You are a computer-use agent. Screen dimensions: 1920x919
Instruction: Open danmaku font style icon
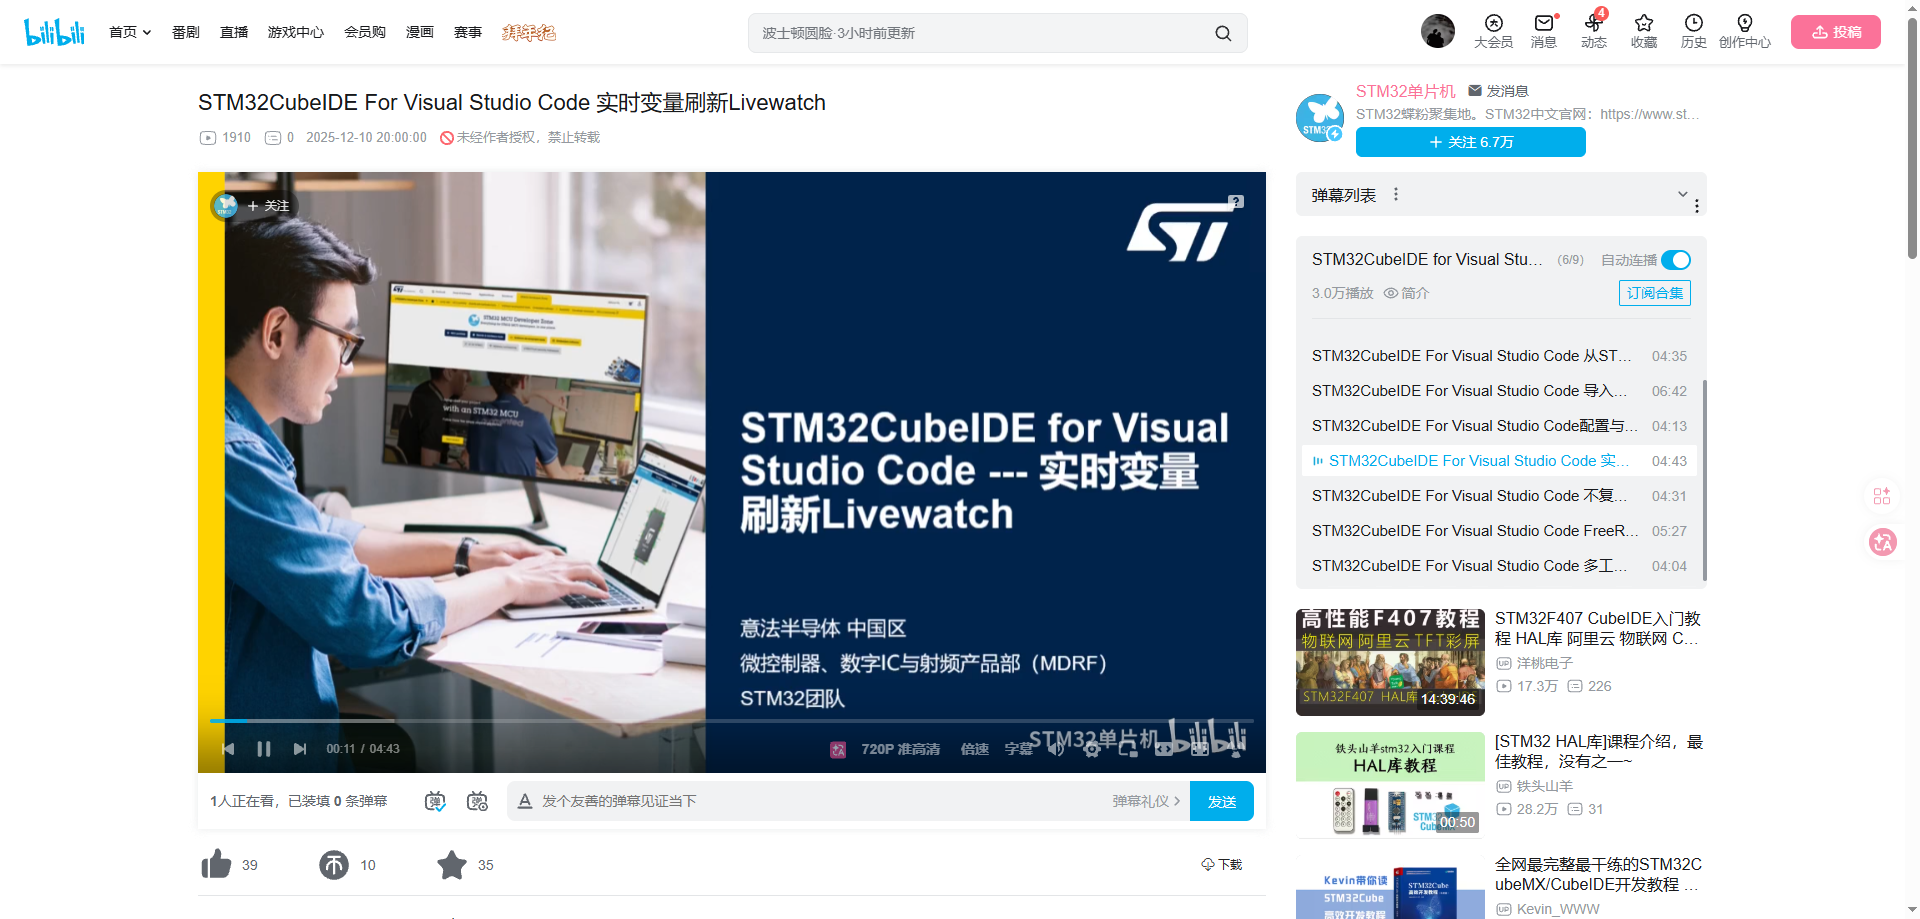[x=525, y=801]
